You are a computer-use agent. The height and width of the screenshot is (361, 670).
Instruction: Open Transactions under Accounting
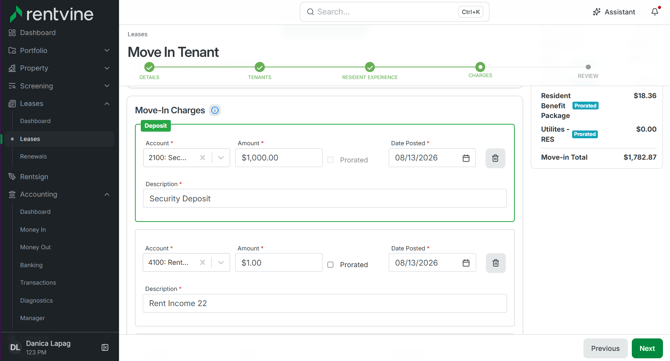pos(38,283)
